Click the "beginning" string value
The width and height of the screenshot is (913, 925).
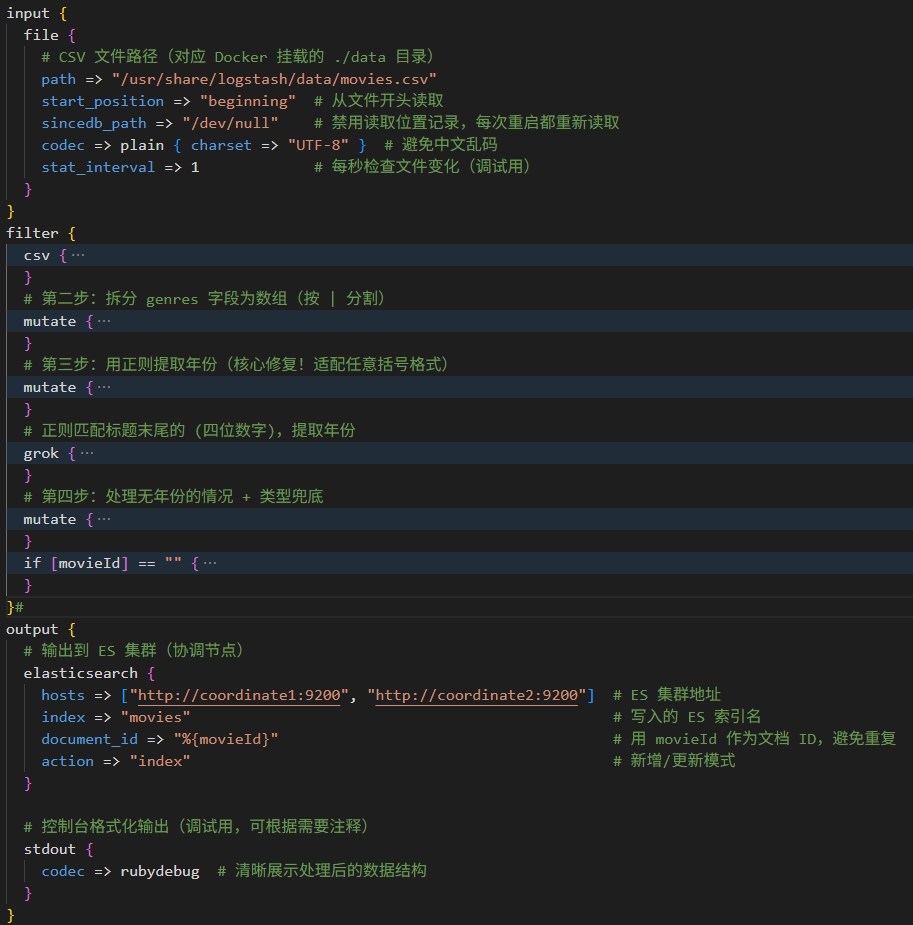pos(248,101)
